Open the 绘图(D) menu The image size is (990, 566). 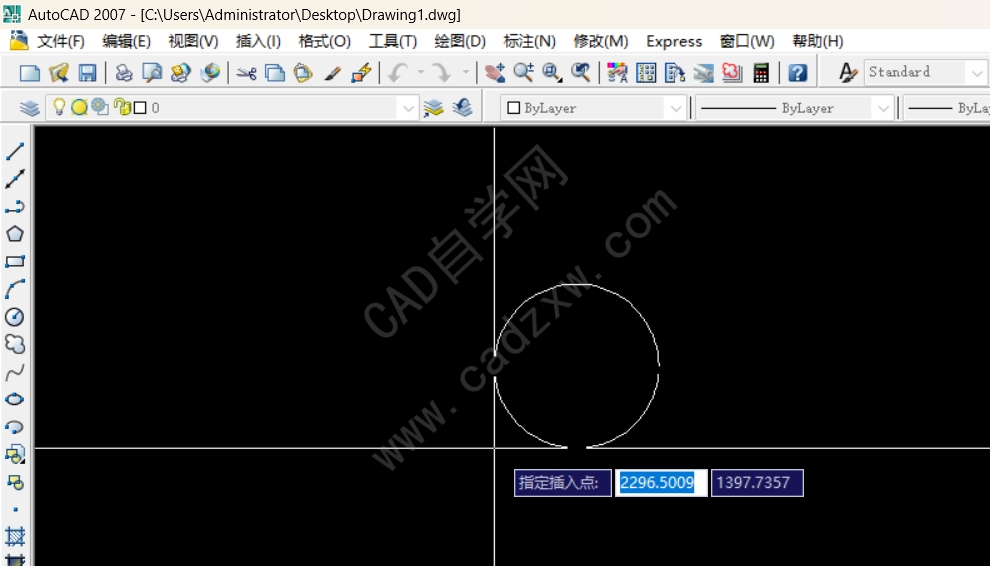coord(460,42)
